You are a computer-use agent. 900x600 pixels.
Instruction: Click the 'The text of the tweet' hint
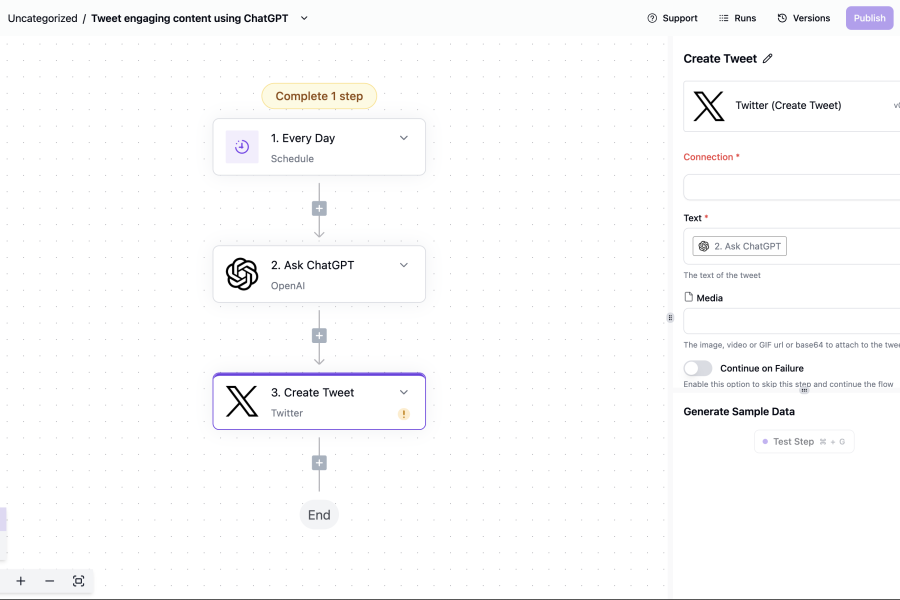(x=721, y=276)
